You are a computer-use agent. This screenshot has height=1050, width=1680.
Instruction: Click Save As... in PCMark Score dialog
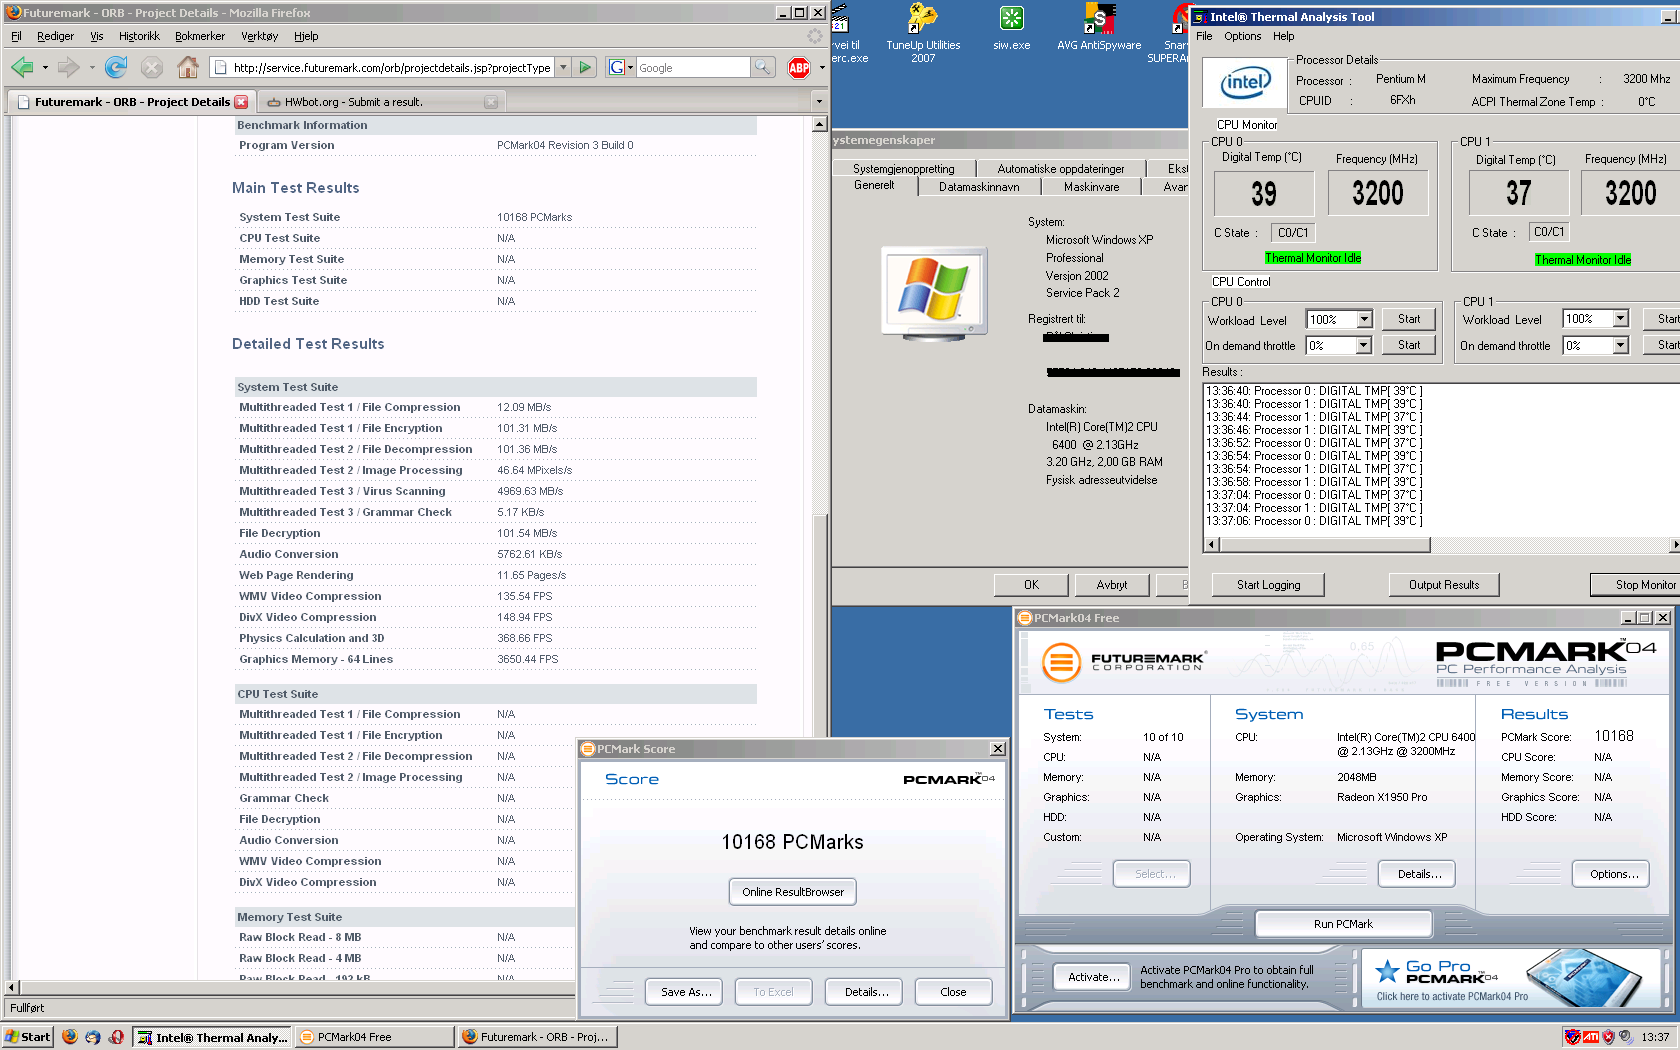pyautogui.click(x=686, y=992)
